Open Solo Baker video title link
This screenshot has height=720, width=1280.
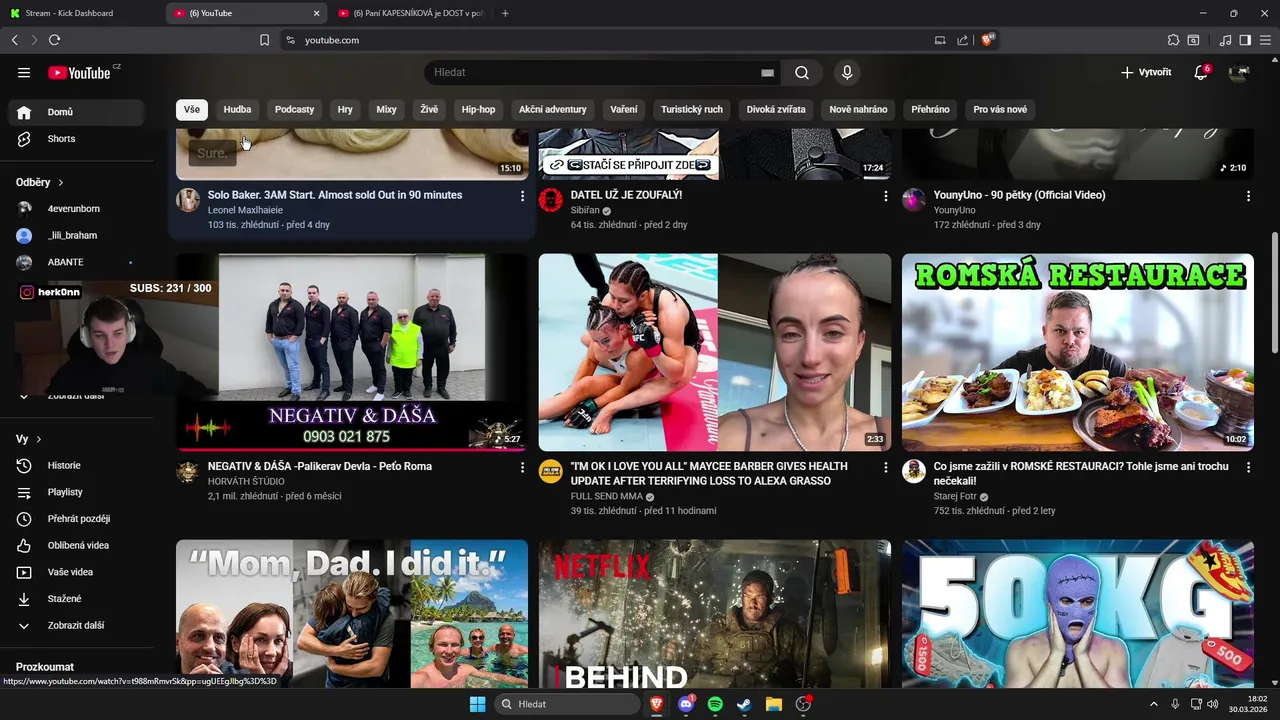pos(335,195)
